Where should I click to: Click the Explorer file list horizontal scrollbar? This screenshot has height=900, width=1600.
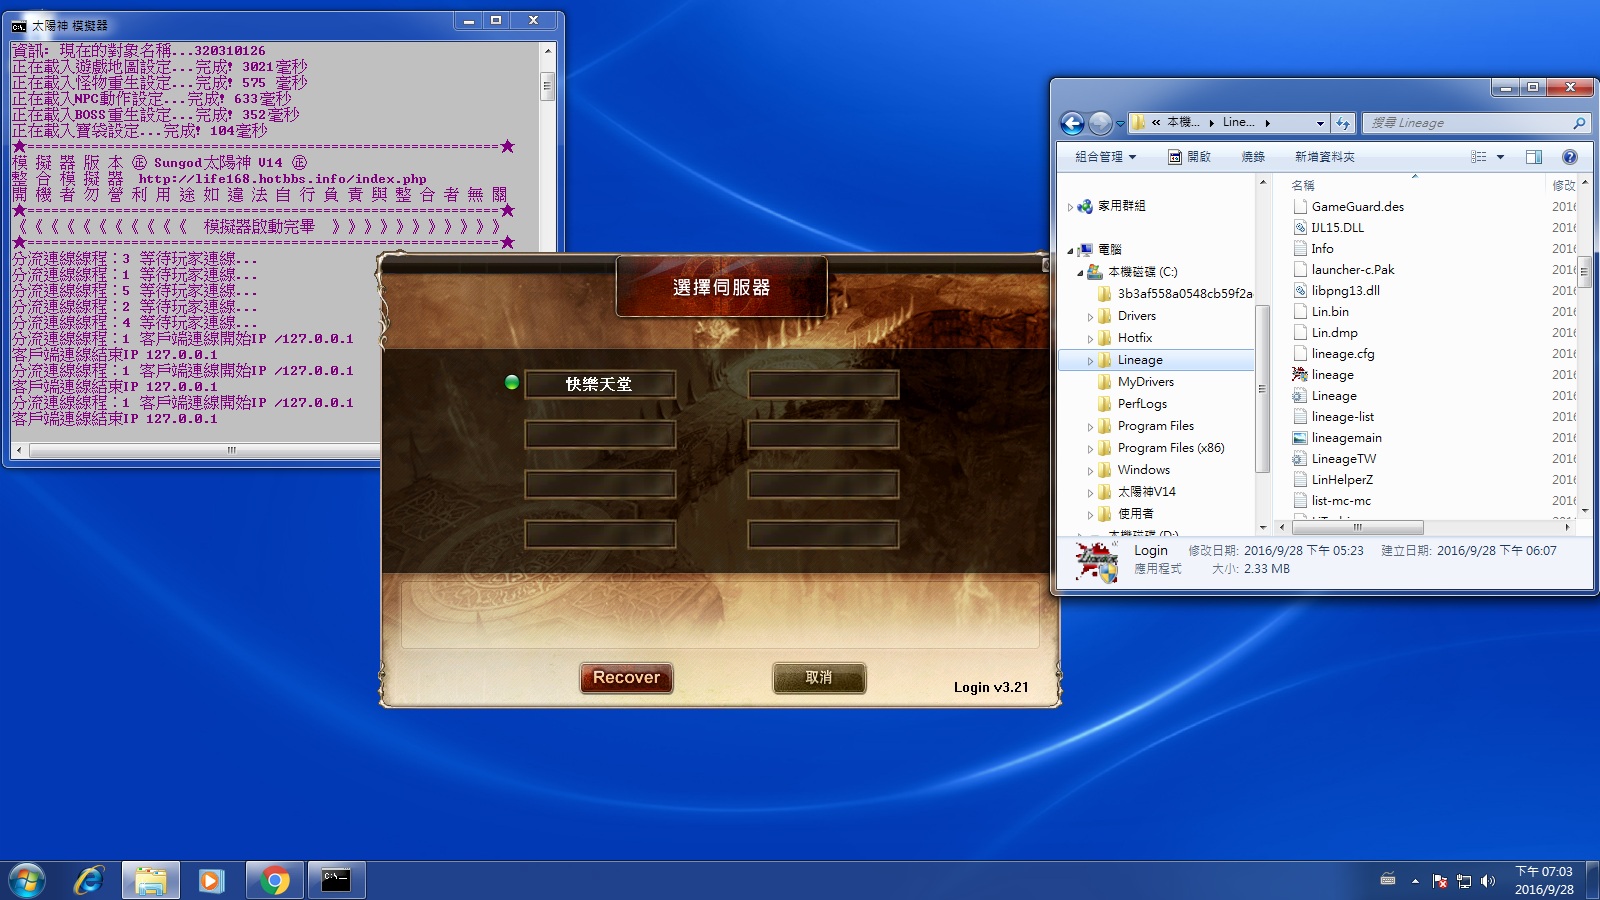[1358, 527]
